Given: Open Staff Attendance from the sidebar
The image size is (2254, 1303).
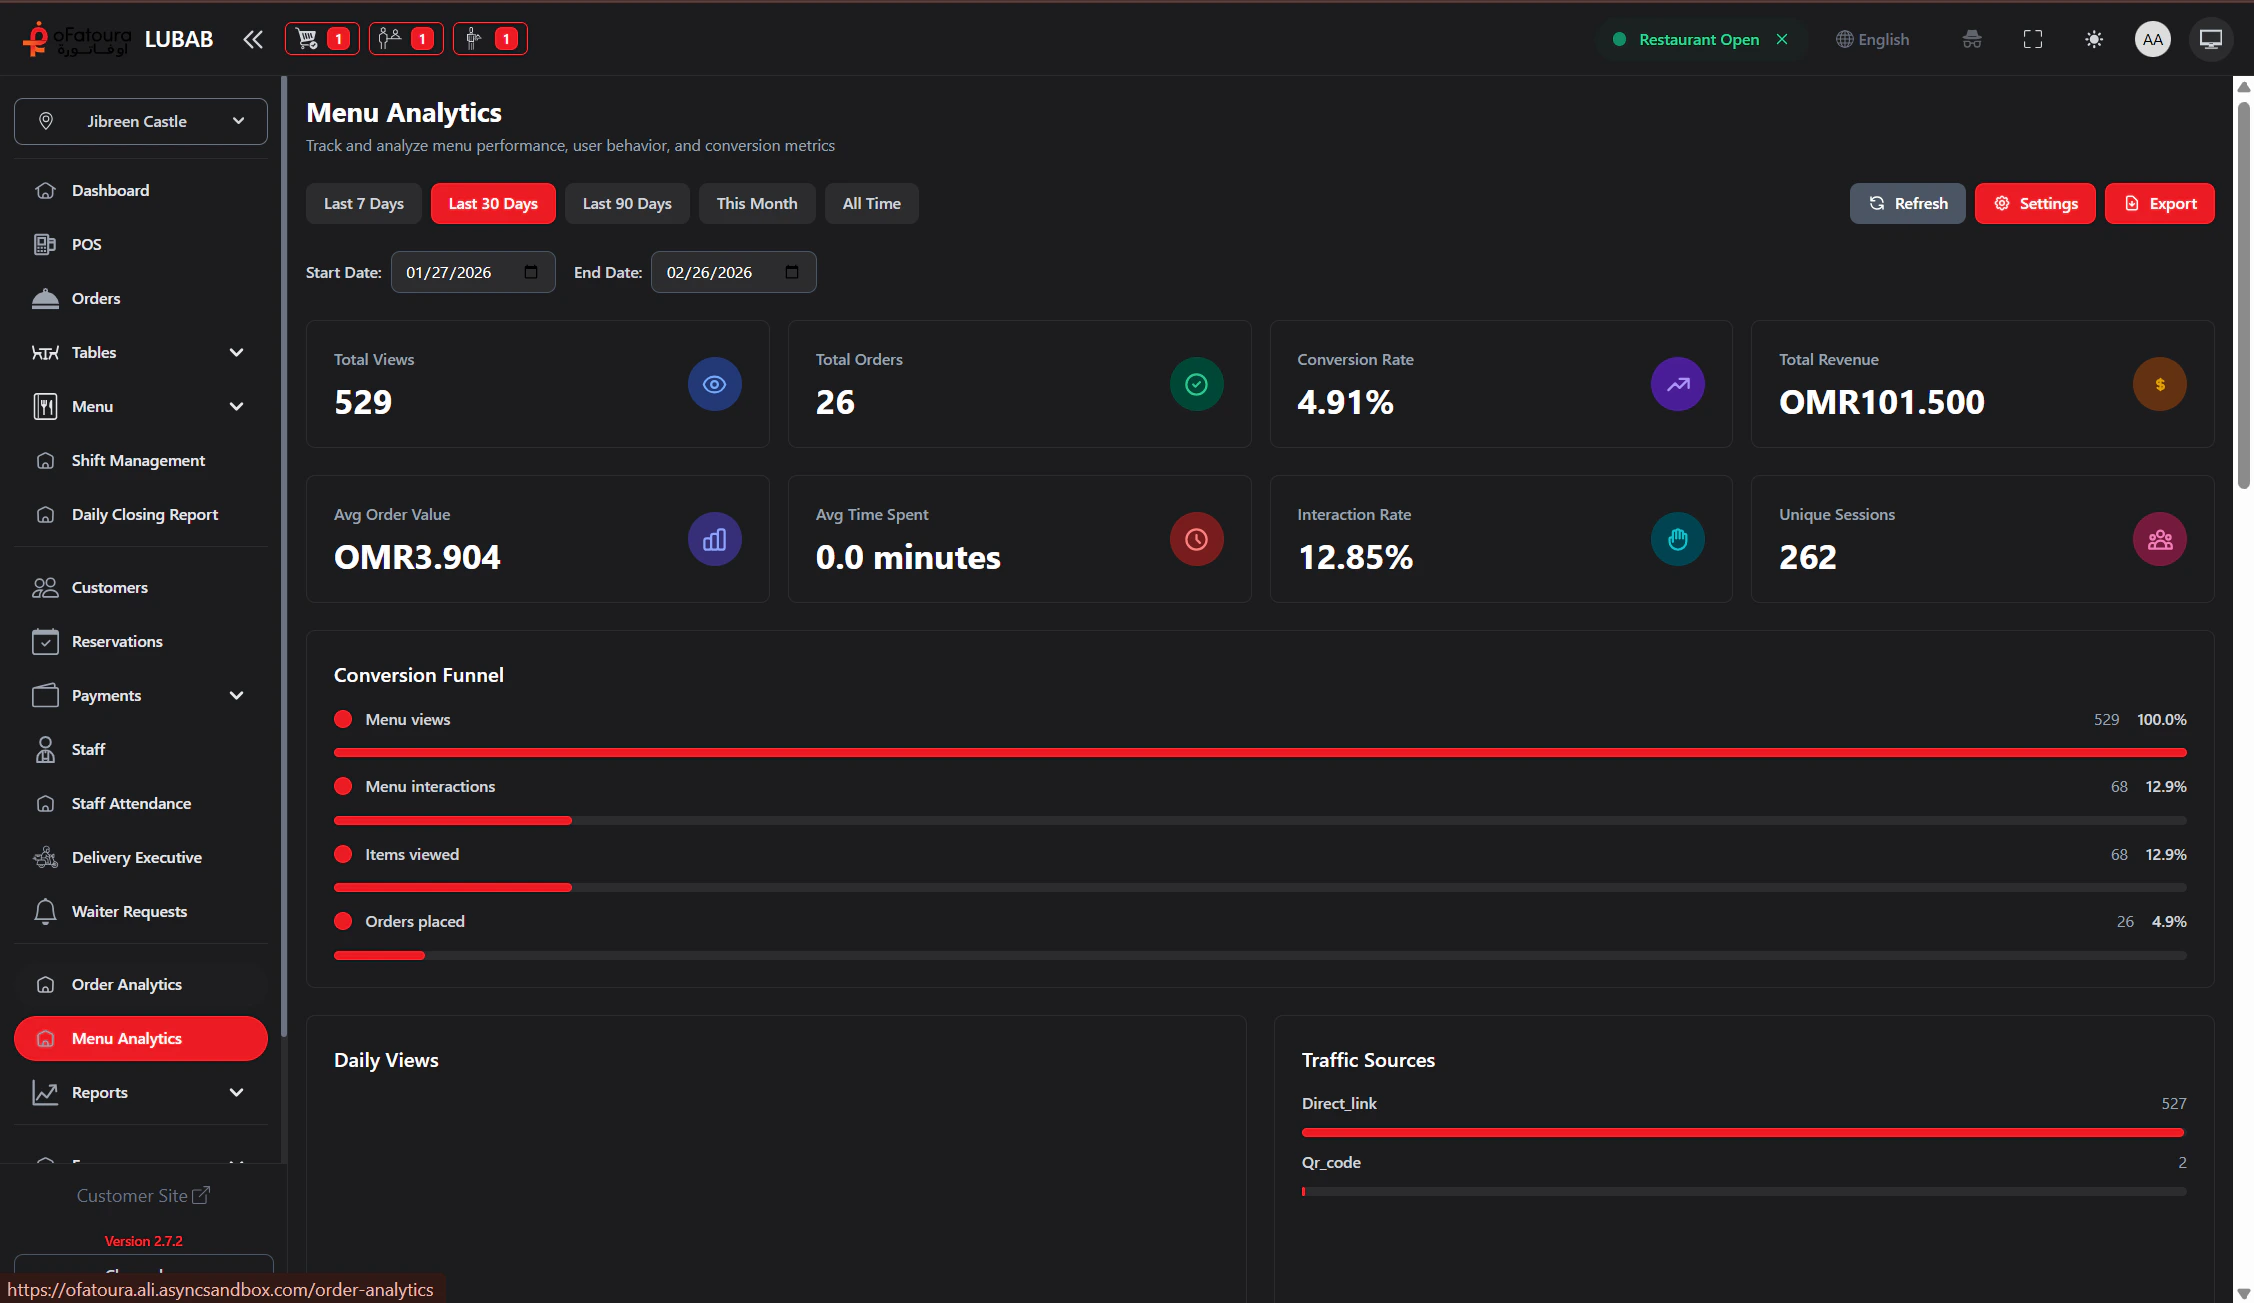Looking at the screenshot, I should (x=131, y=803).
